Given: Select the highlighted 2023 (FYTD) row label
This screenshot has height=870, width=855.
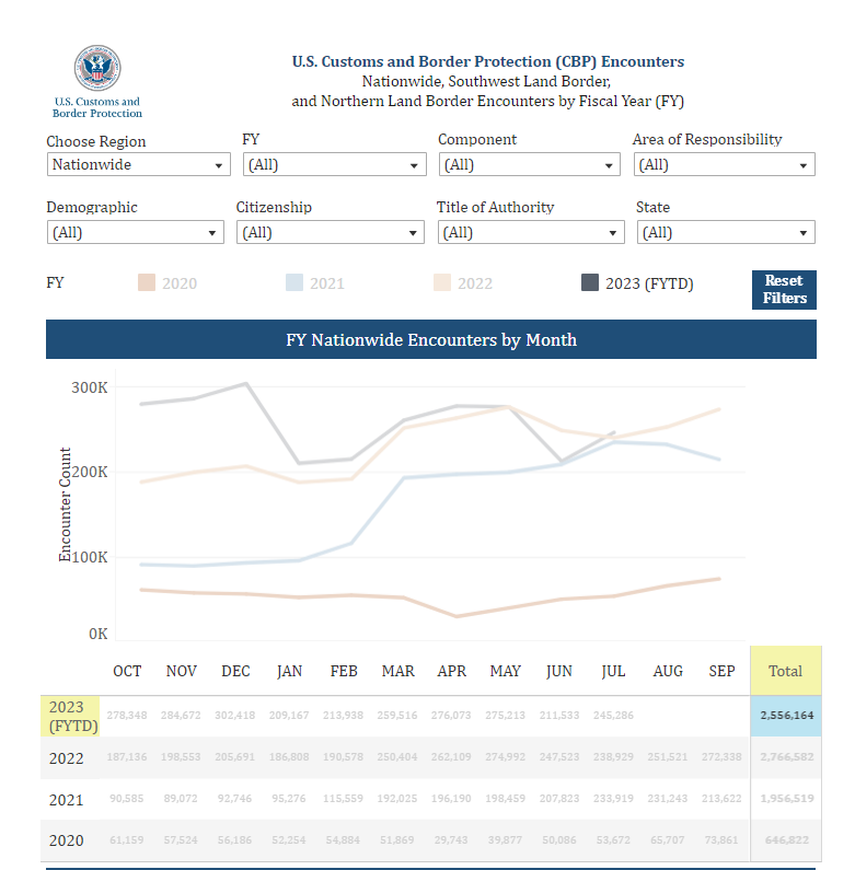Looking at the screenshot, I should (x=68, y=714).
